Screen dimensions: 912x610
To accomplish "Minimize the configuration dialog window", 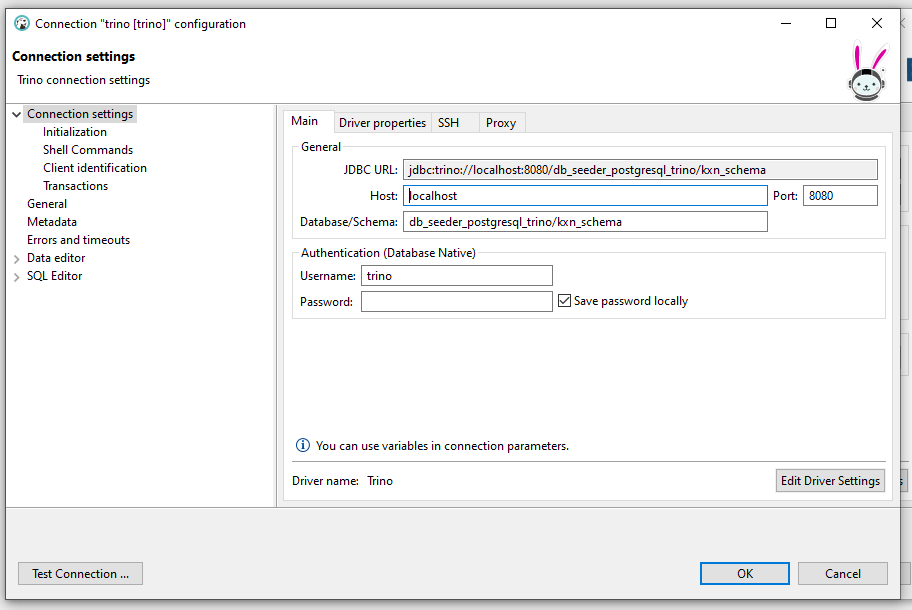I will point(786,23).
